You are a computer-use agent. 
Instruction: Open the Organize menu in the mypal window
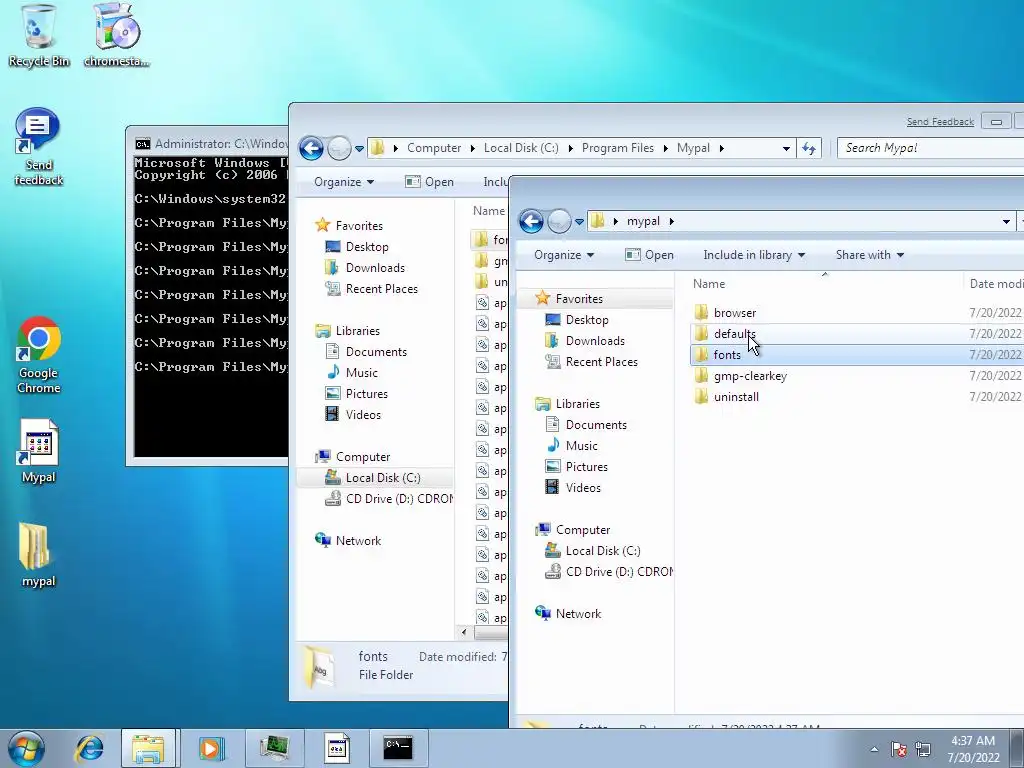click(564, 255)
